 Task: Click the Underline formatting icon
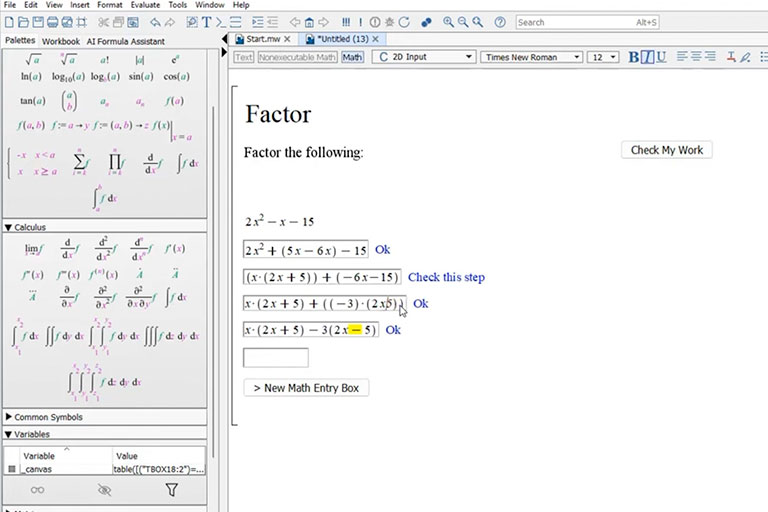click(x=661, y=57)
